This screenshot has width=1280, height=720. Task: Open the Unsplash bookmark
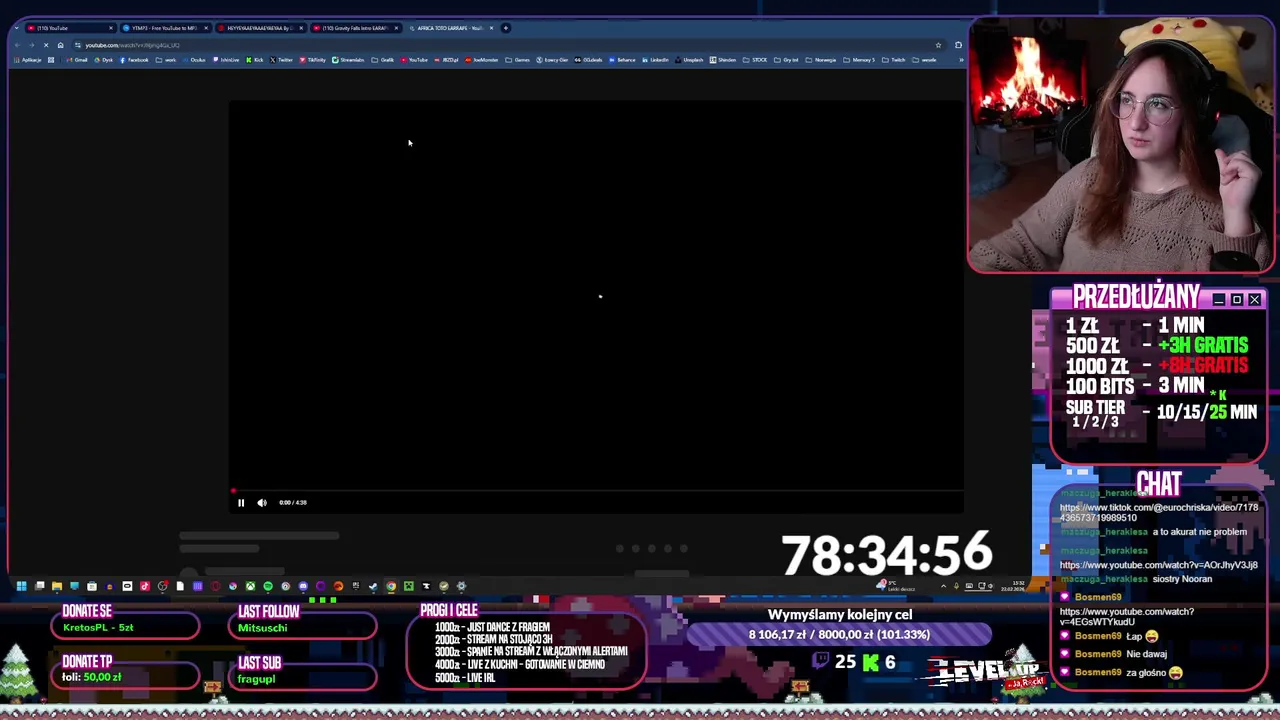click(690, 60)
